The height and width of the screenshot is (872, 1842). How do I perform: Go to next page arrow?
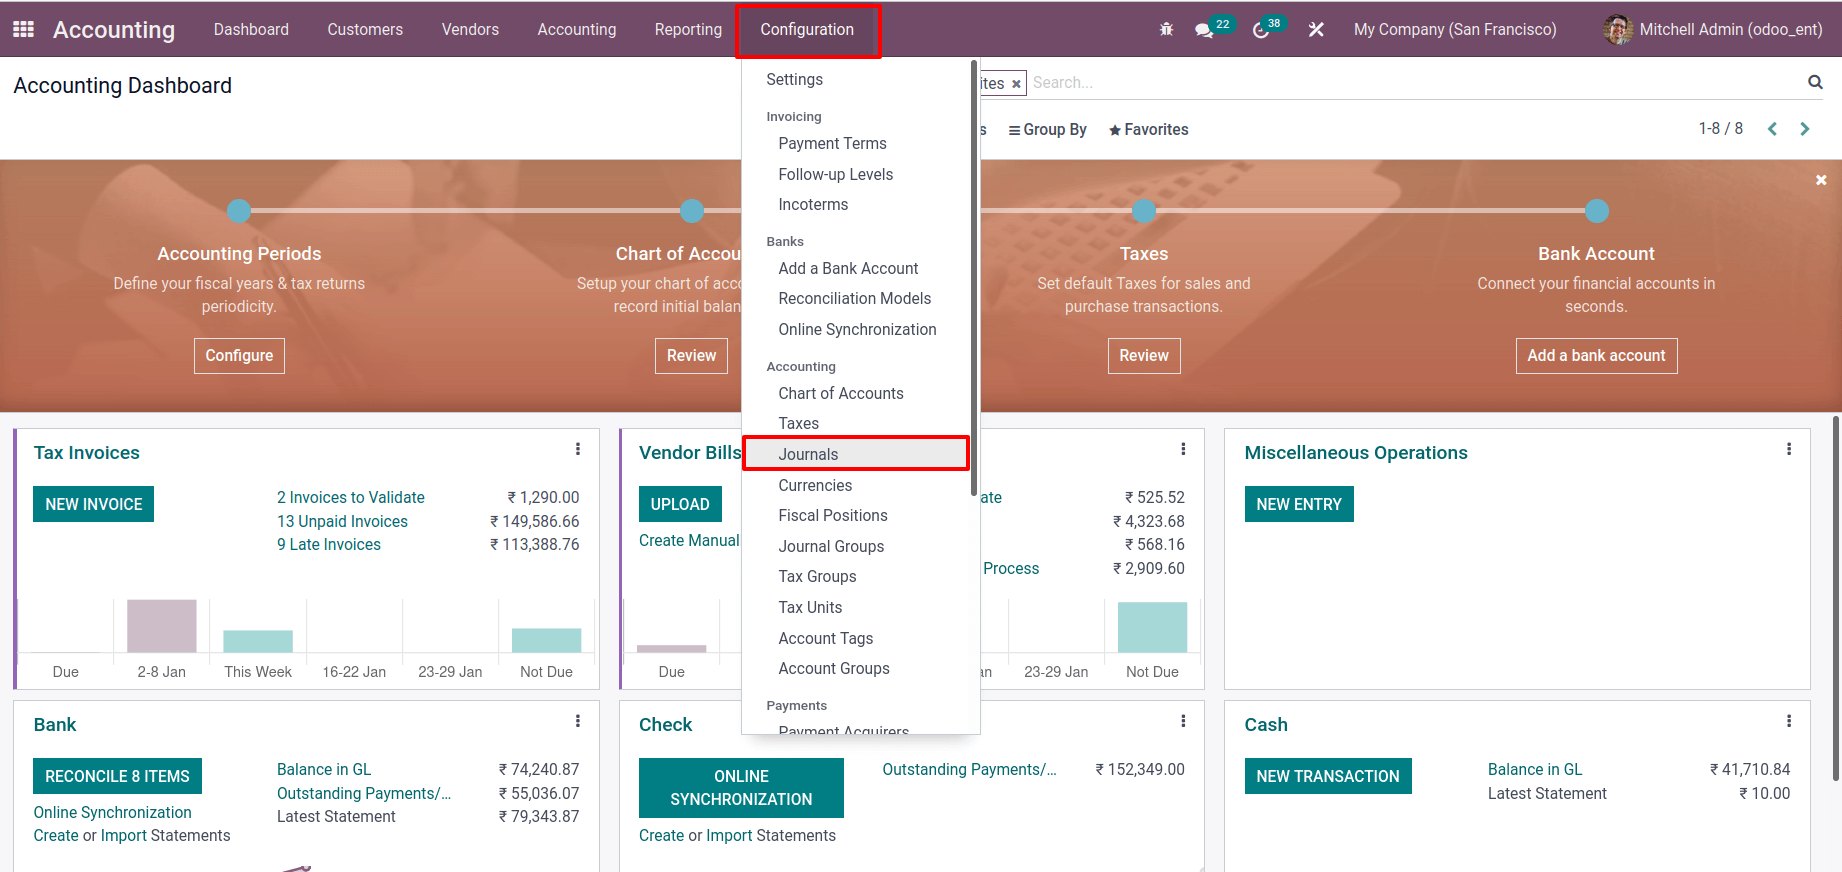click(1805, 129)
